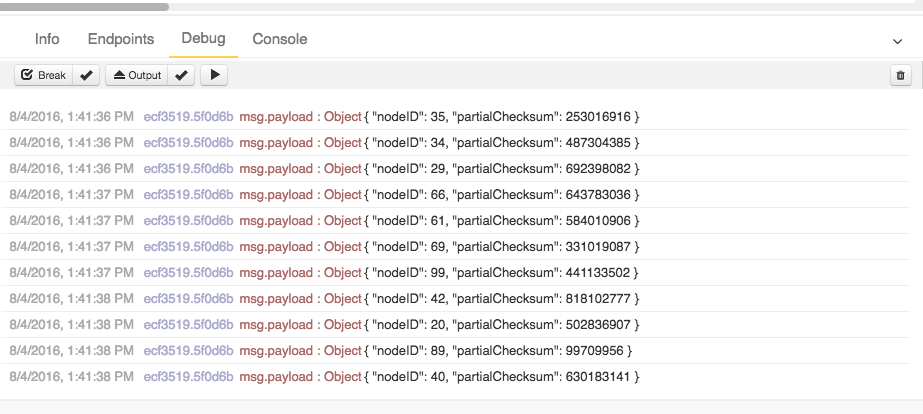Click node ID link in nodeID 35 row
Image resolution: width=923 pixels, height=414 pixels.
click(x=188, y=117)
